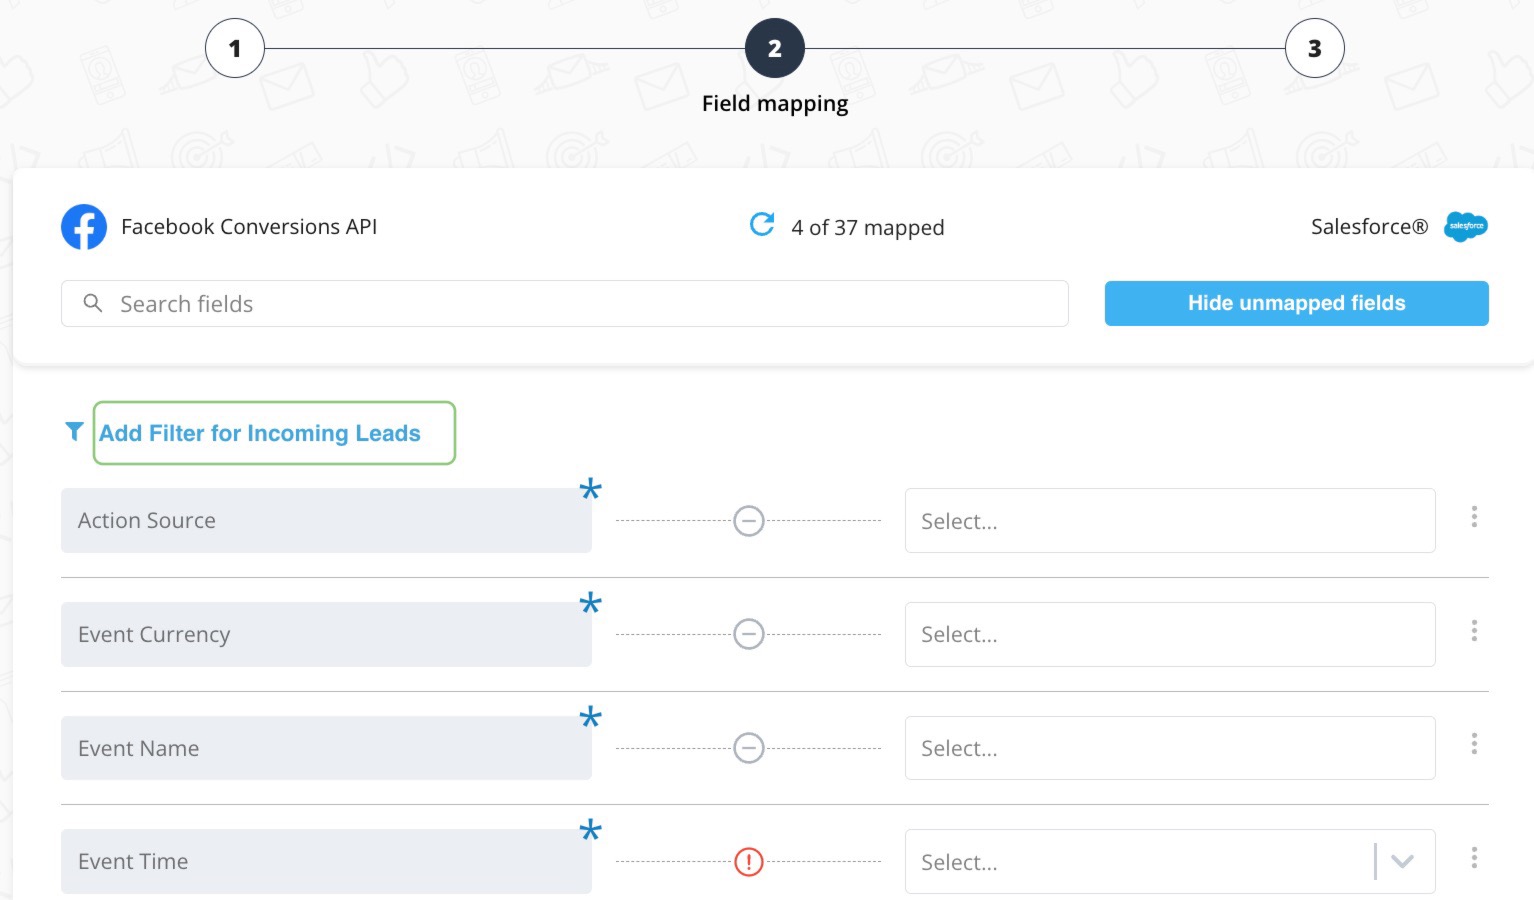
Task: Click the Facebook logo icon
Action: [84, 227]
